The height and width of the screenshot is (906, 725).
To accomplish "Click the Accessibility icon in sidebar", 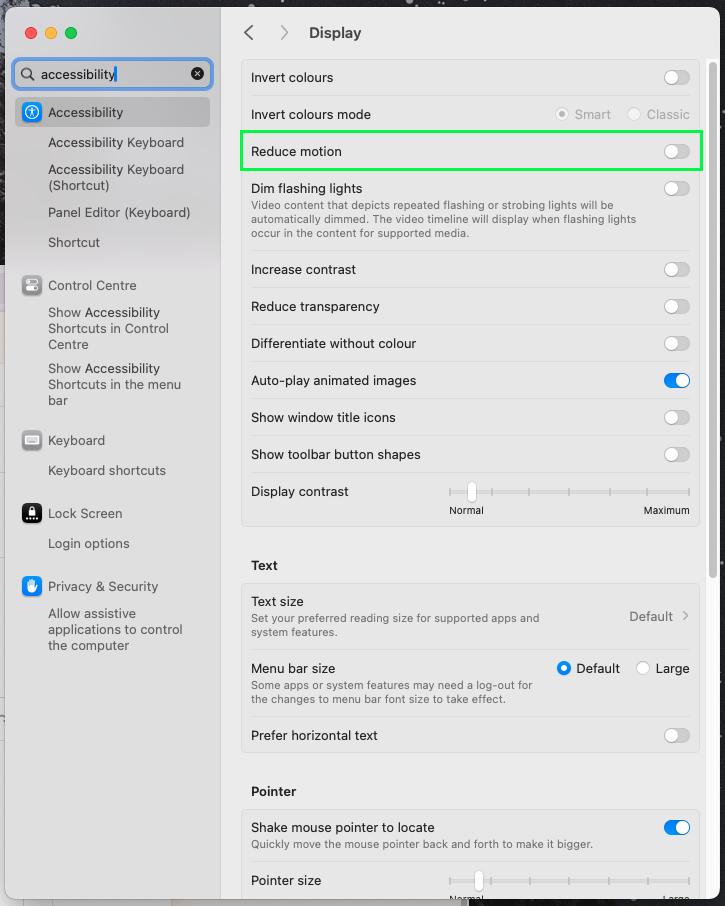I will point(32,112).
